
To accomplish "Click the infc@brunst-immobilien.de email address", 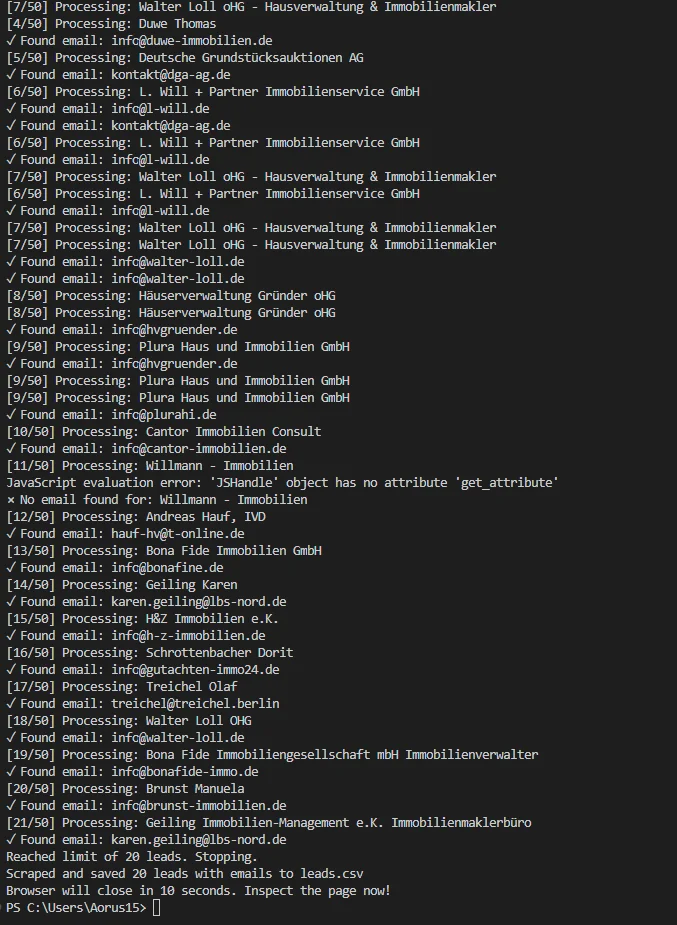I will point(198,806).
